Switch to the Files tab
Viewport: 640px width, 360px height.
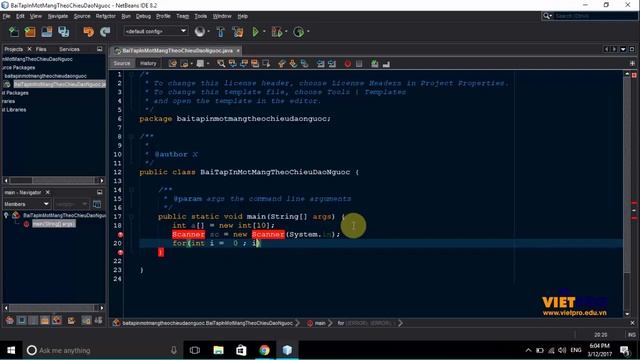coord(41,49)
